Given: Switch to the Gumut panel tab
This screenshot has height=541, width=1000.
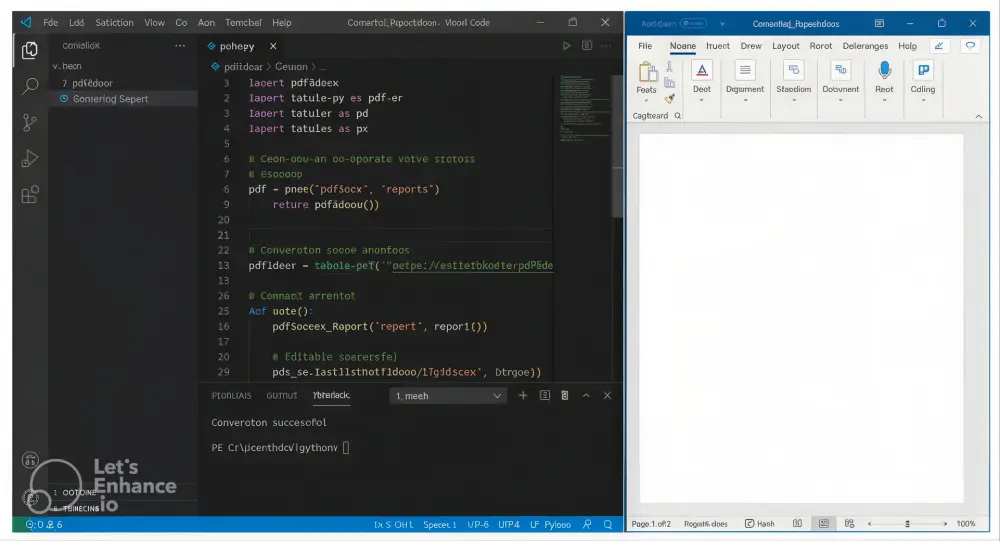Looking at the screenshot, I should (282, 396).
